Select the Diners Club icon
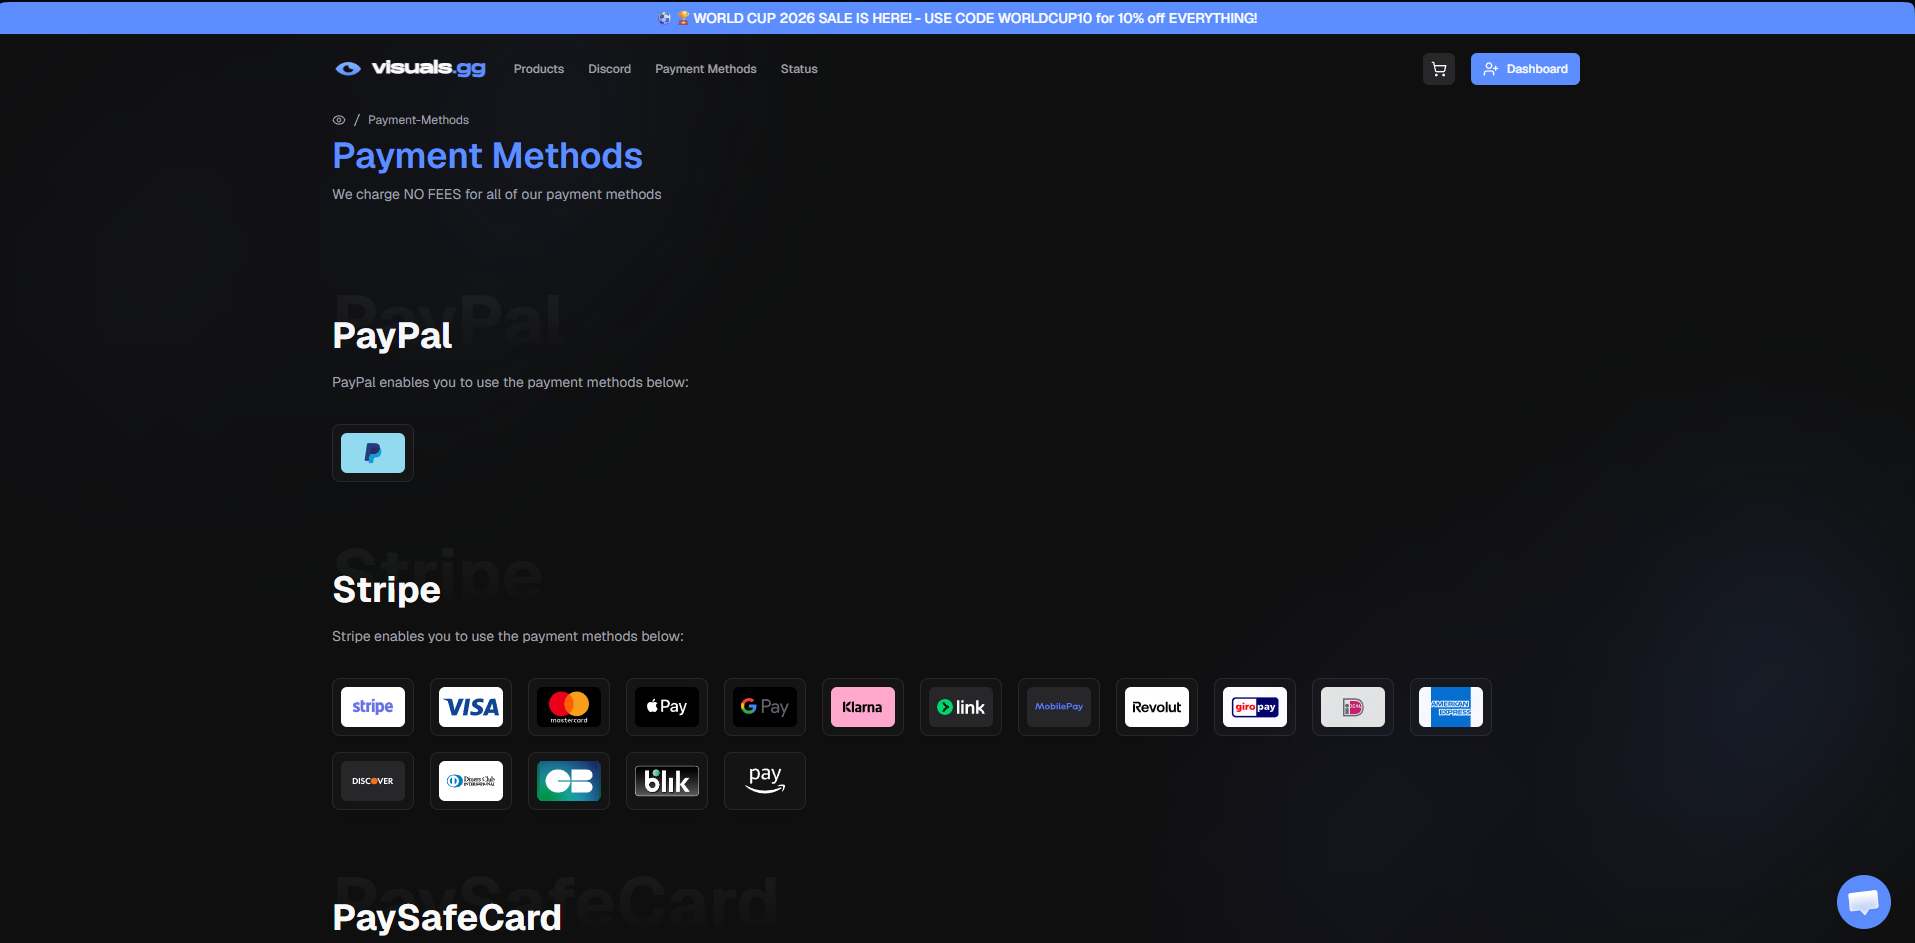The width and height of the screenshot is (1915, 943). click(x=471, y=781)
